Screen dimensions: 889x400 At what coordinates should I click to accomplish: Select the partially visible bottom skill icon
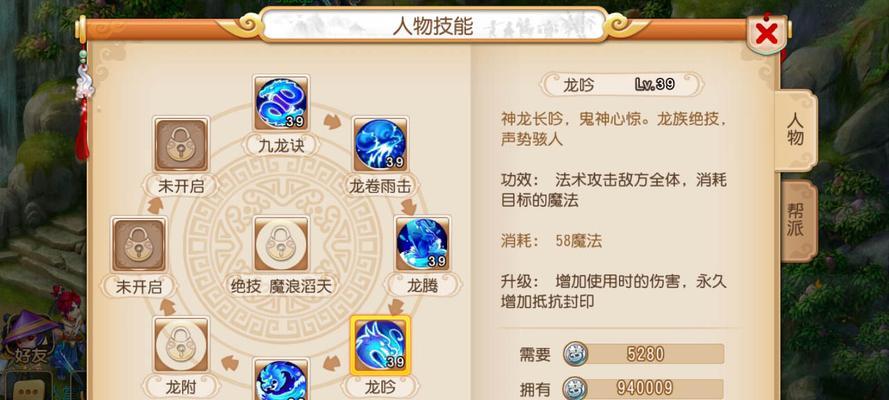click(281, 379)
